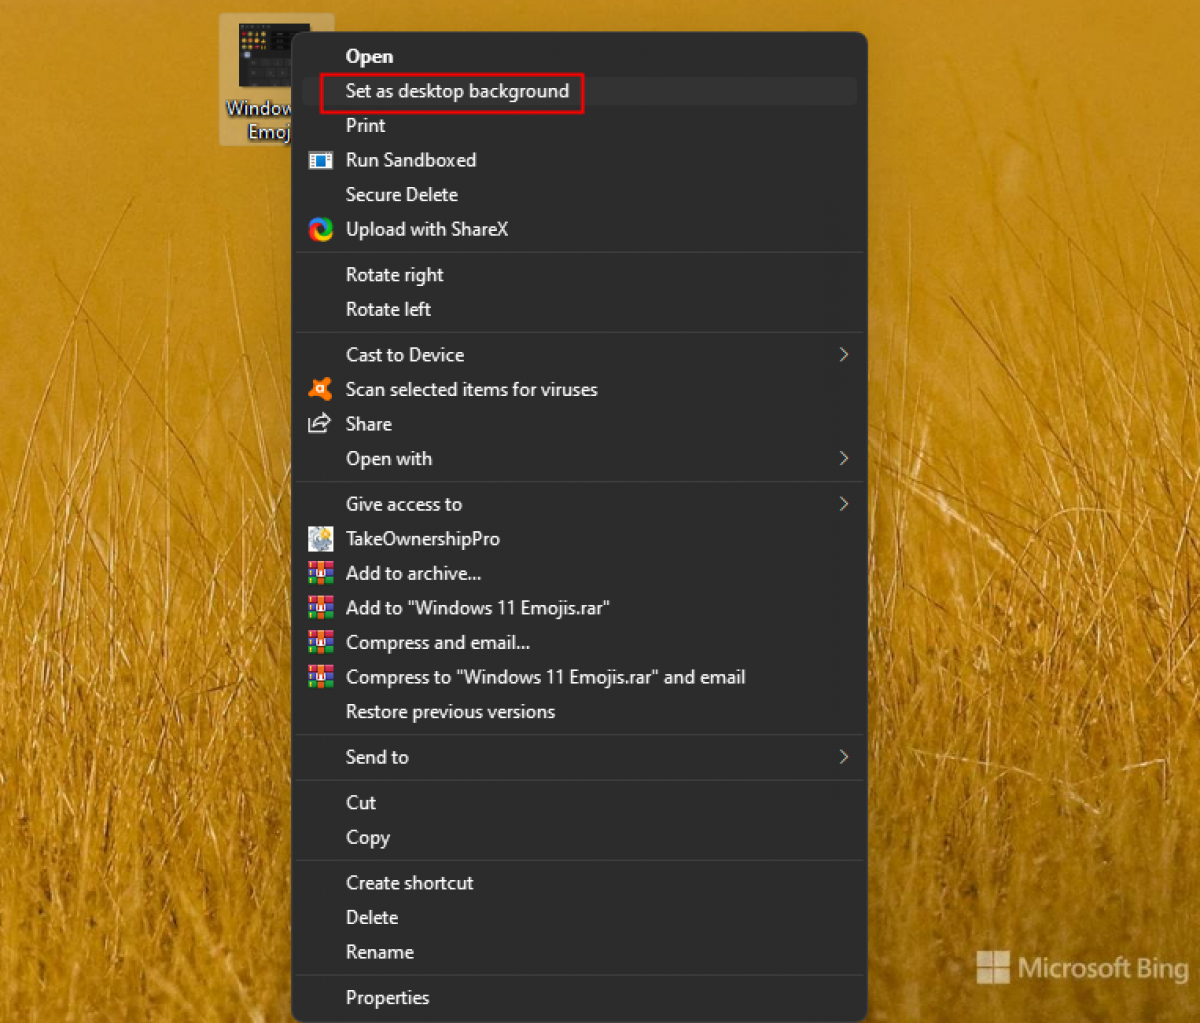This screenshot has height=1023, width=1200.
Task: Choose Rotate right from the menu
Action: coord(394,275)
